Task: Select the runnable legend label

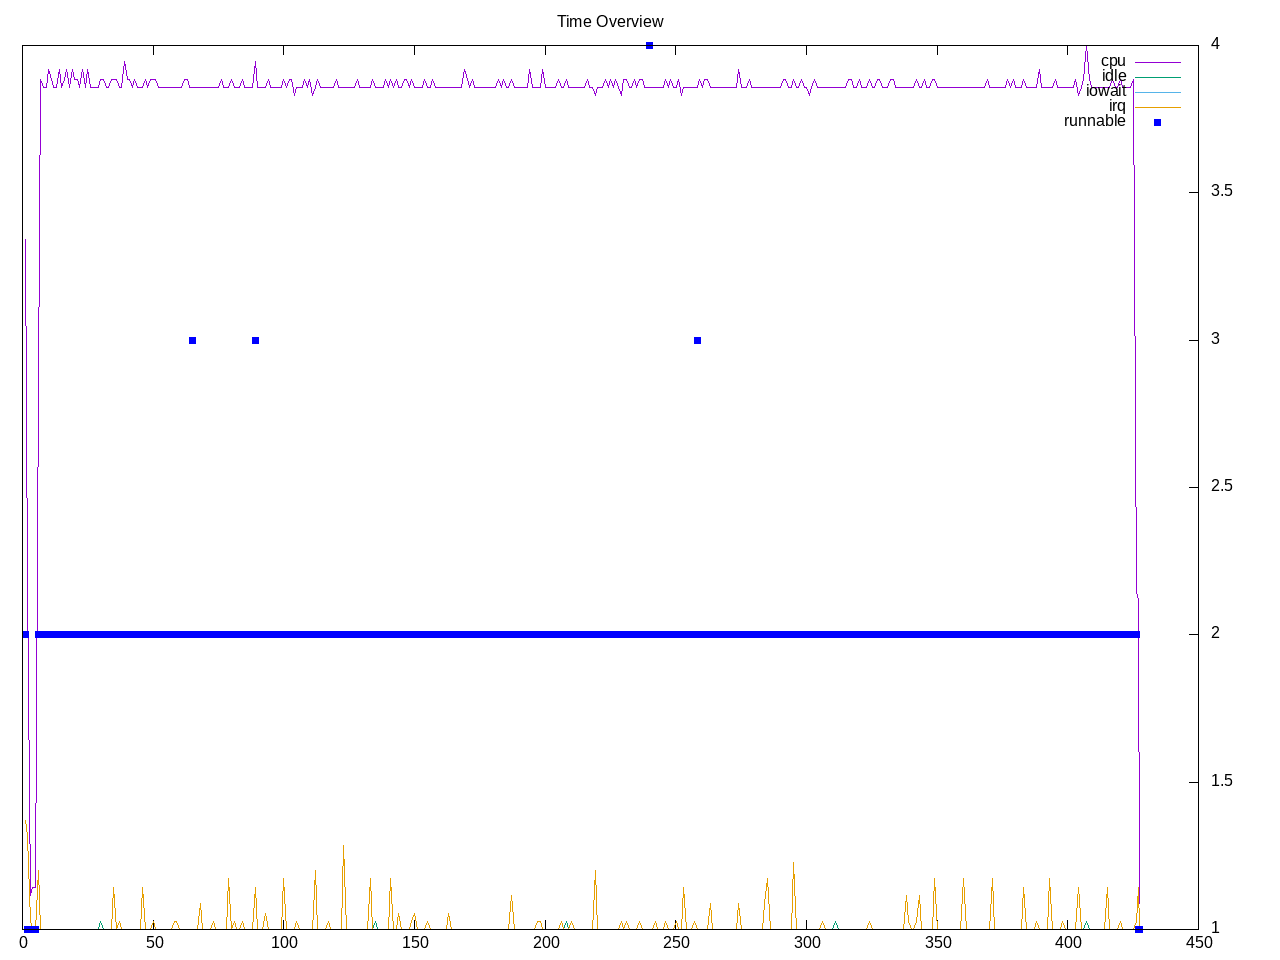Action: (x=1094, y=121)
